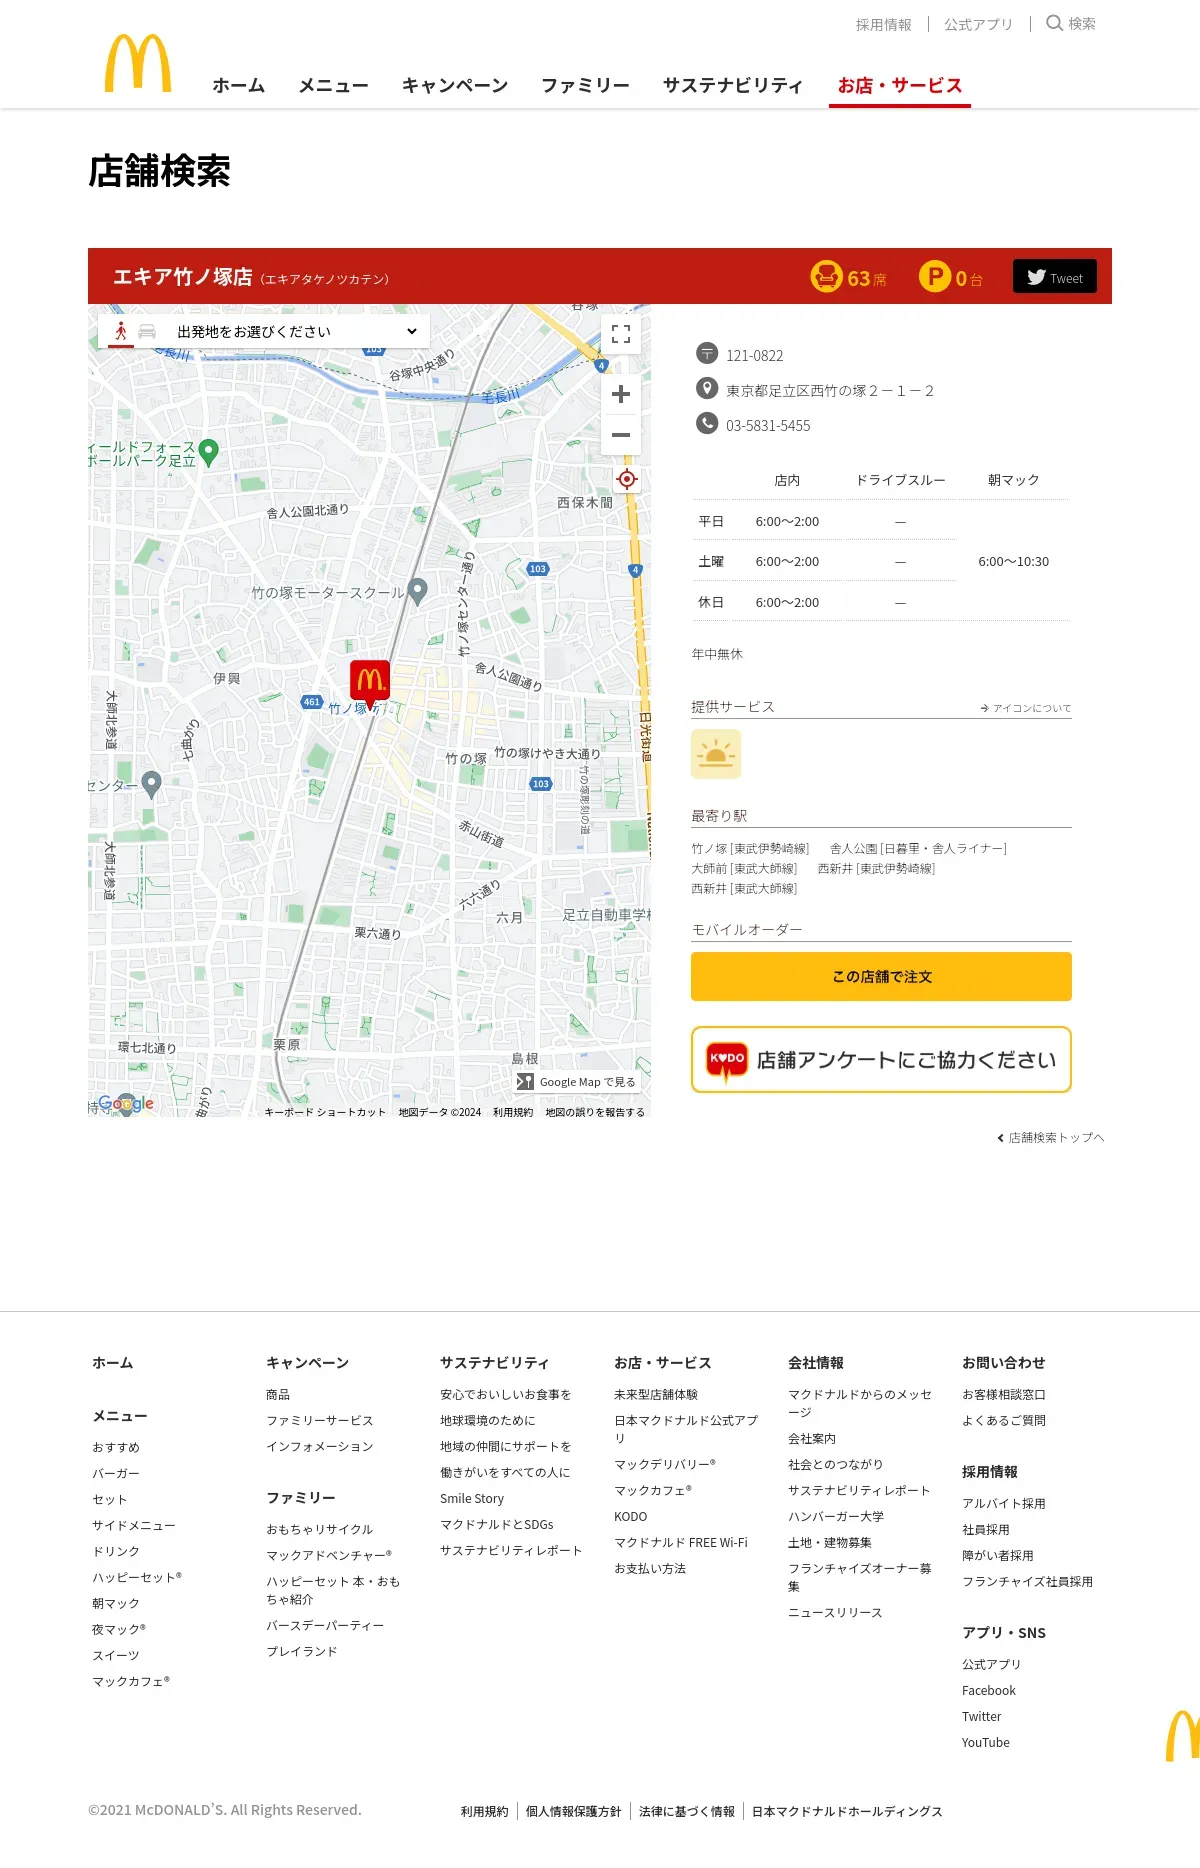Click the 竹の塚モータースクール map pin
The width and height of the screenshot is (1200, 1868).
418,591
